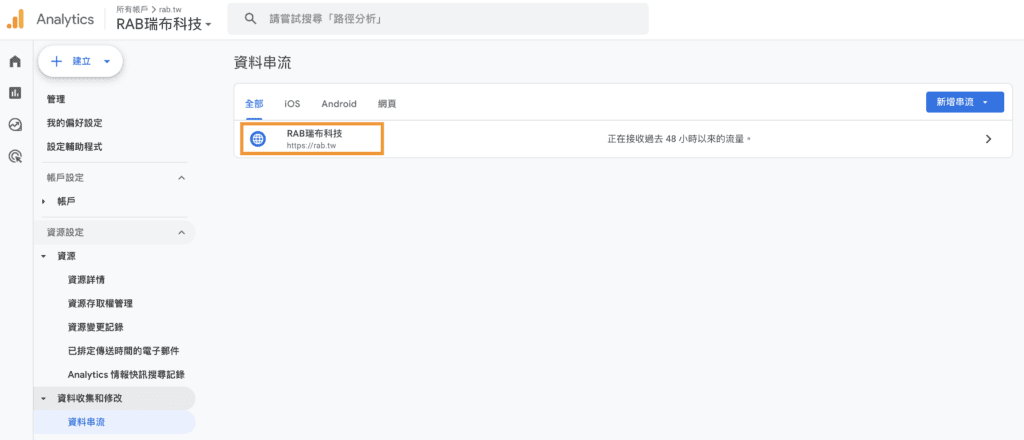Open 資源存取權管理 in sidebar

100,303
